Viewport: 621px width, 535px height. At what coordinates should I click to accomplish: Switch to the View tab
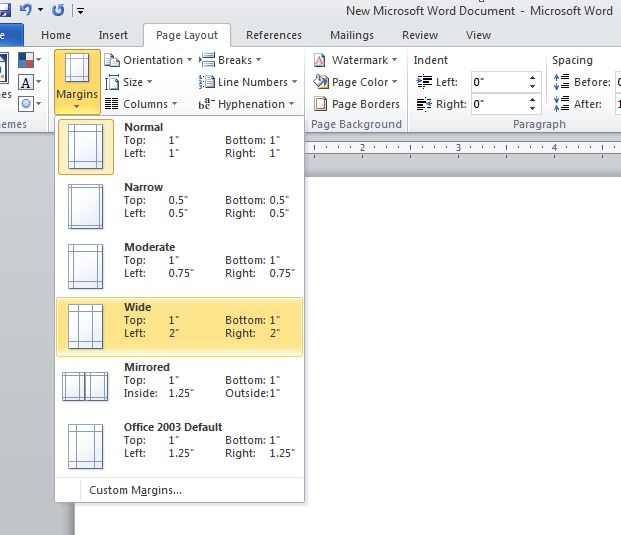point(478,35)
